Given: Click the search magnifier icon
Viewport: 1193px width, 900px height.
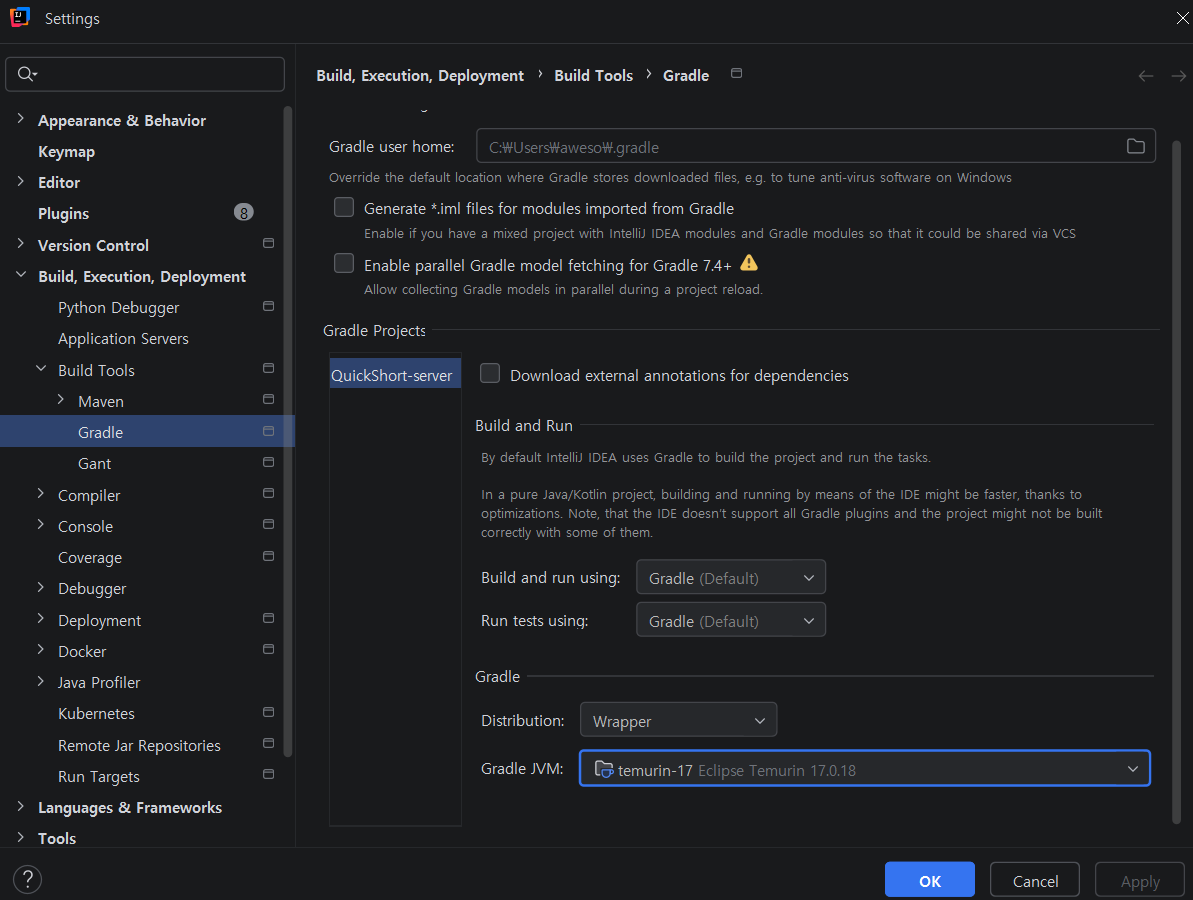Looking at the screenshot, I should pyautogui.click(x=27, y=74).
